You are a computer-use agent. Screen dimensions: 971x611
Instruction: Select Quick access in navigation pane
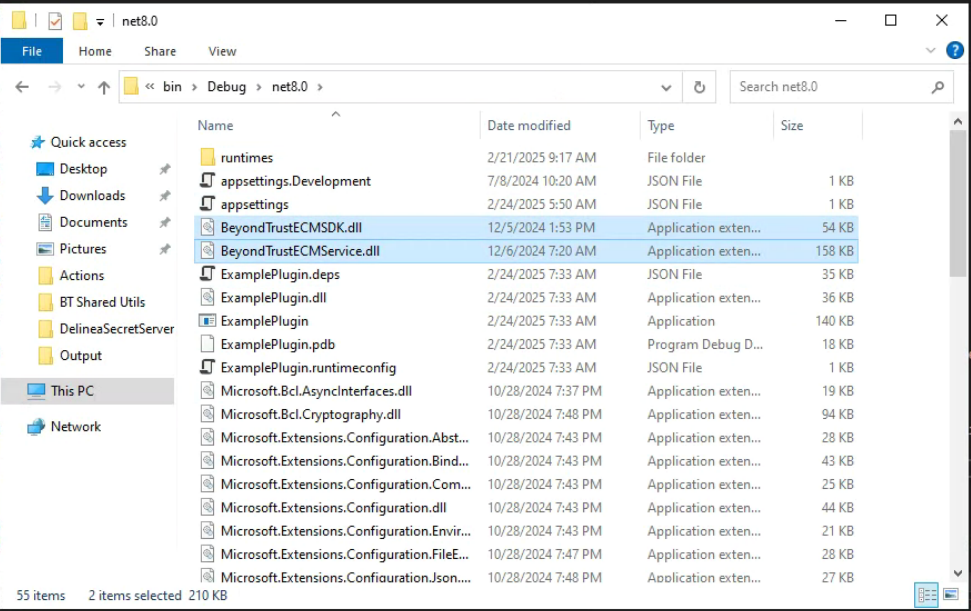point(87,142)
